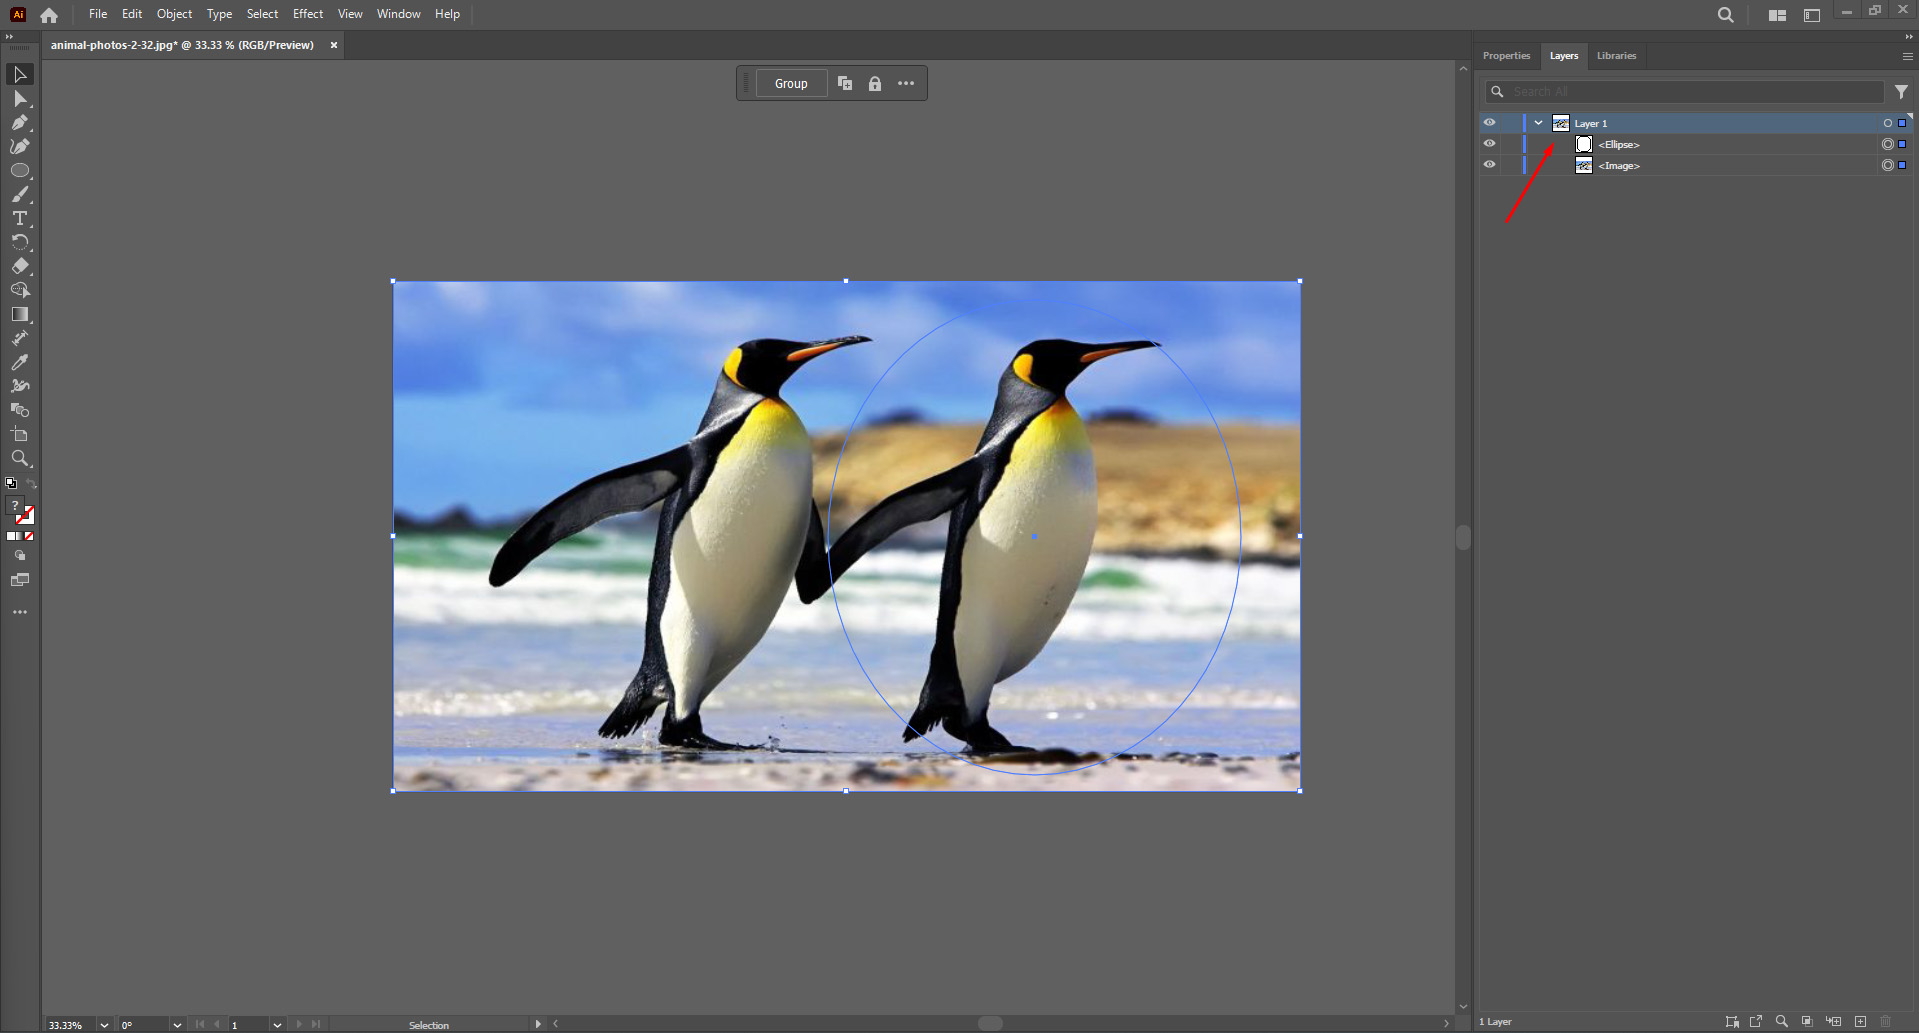
Task: Select the Selection tool
Action: [x=20, y=74]
